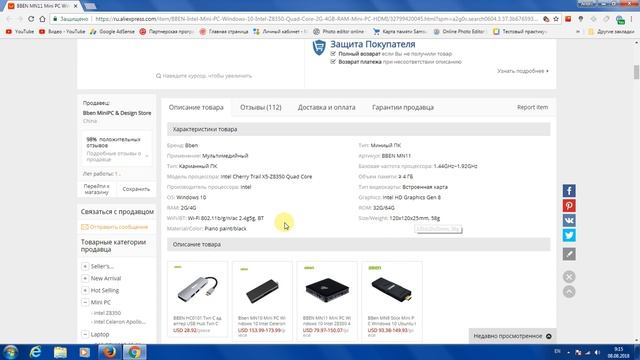This screenshot has height=360, width=640.
Task: Click Перейти к магазину button
Action: (97, 189)
